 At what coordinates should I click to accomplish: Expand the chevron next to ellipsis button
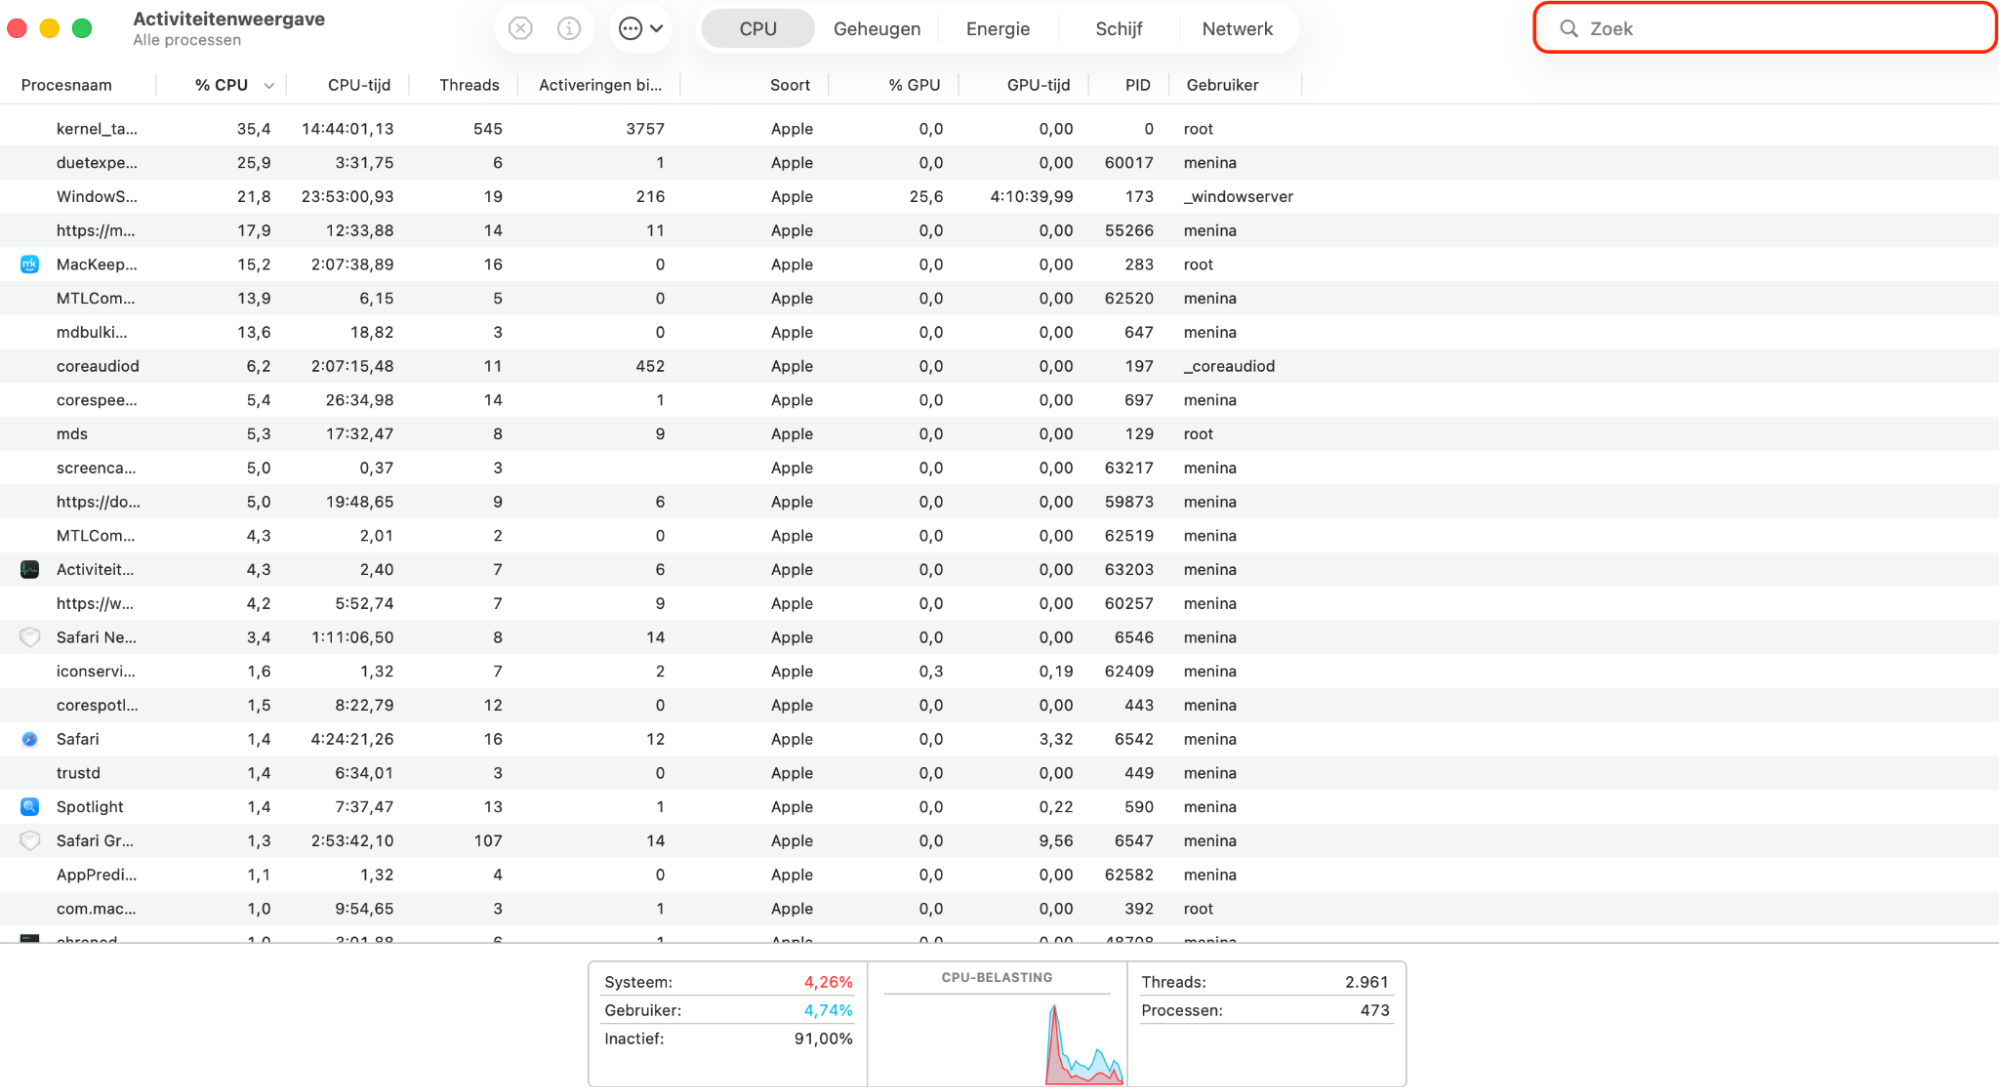657,28
